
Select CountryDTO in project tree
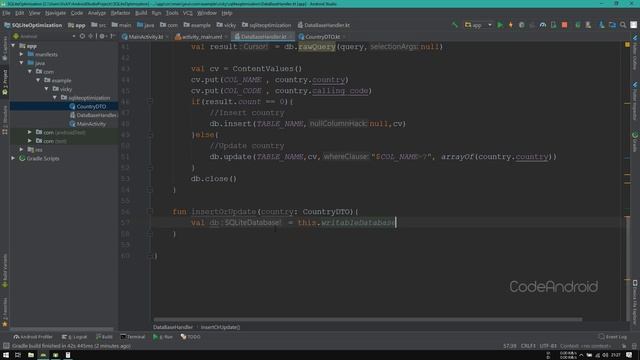[87, 107]
